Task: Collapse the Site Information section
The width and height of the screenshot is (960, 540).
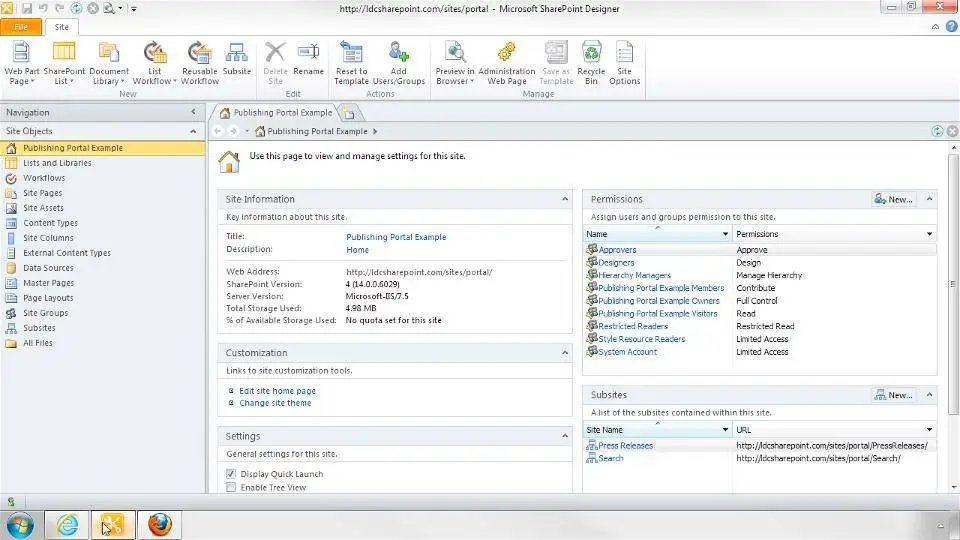Action: point(564,199)
